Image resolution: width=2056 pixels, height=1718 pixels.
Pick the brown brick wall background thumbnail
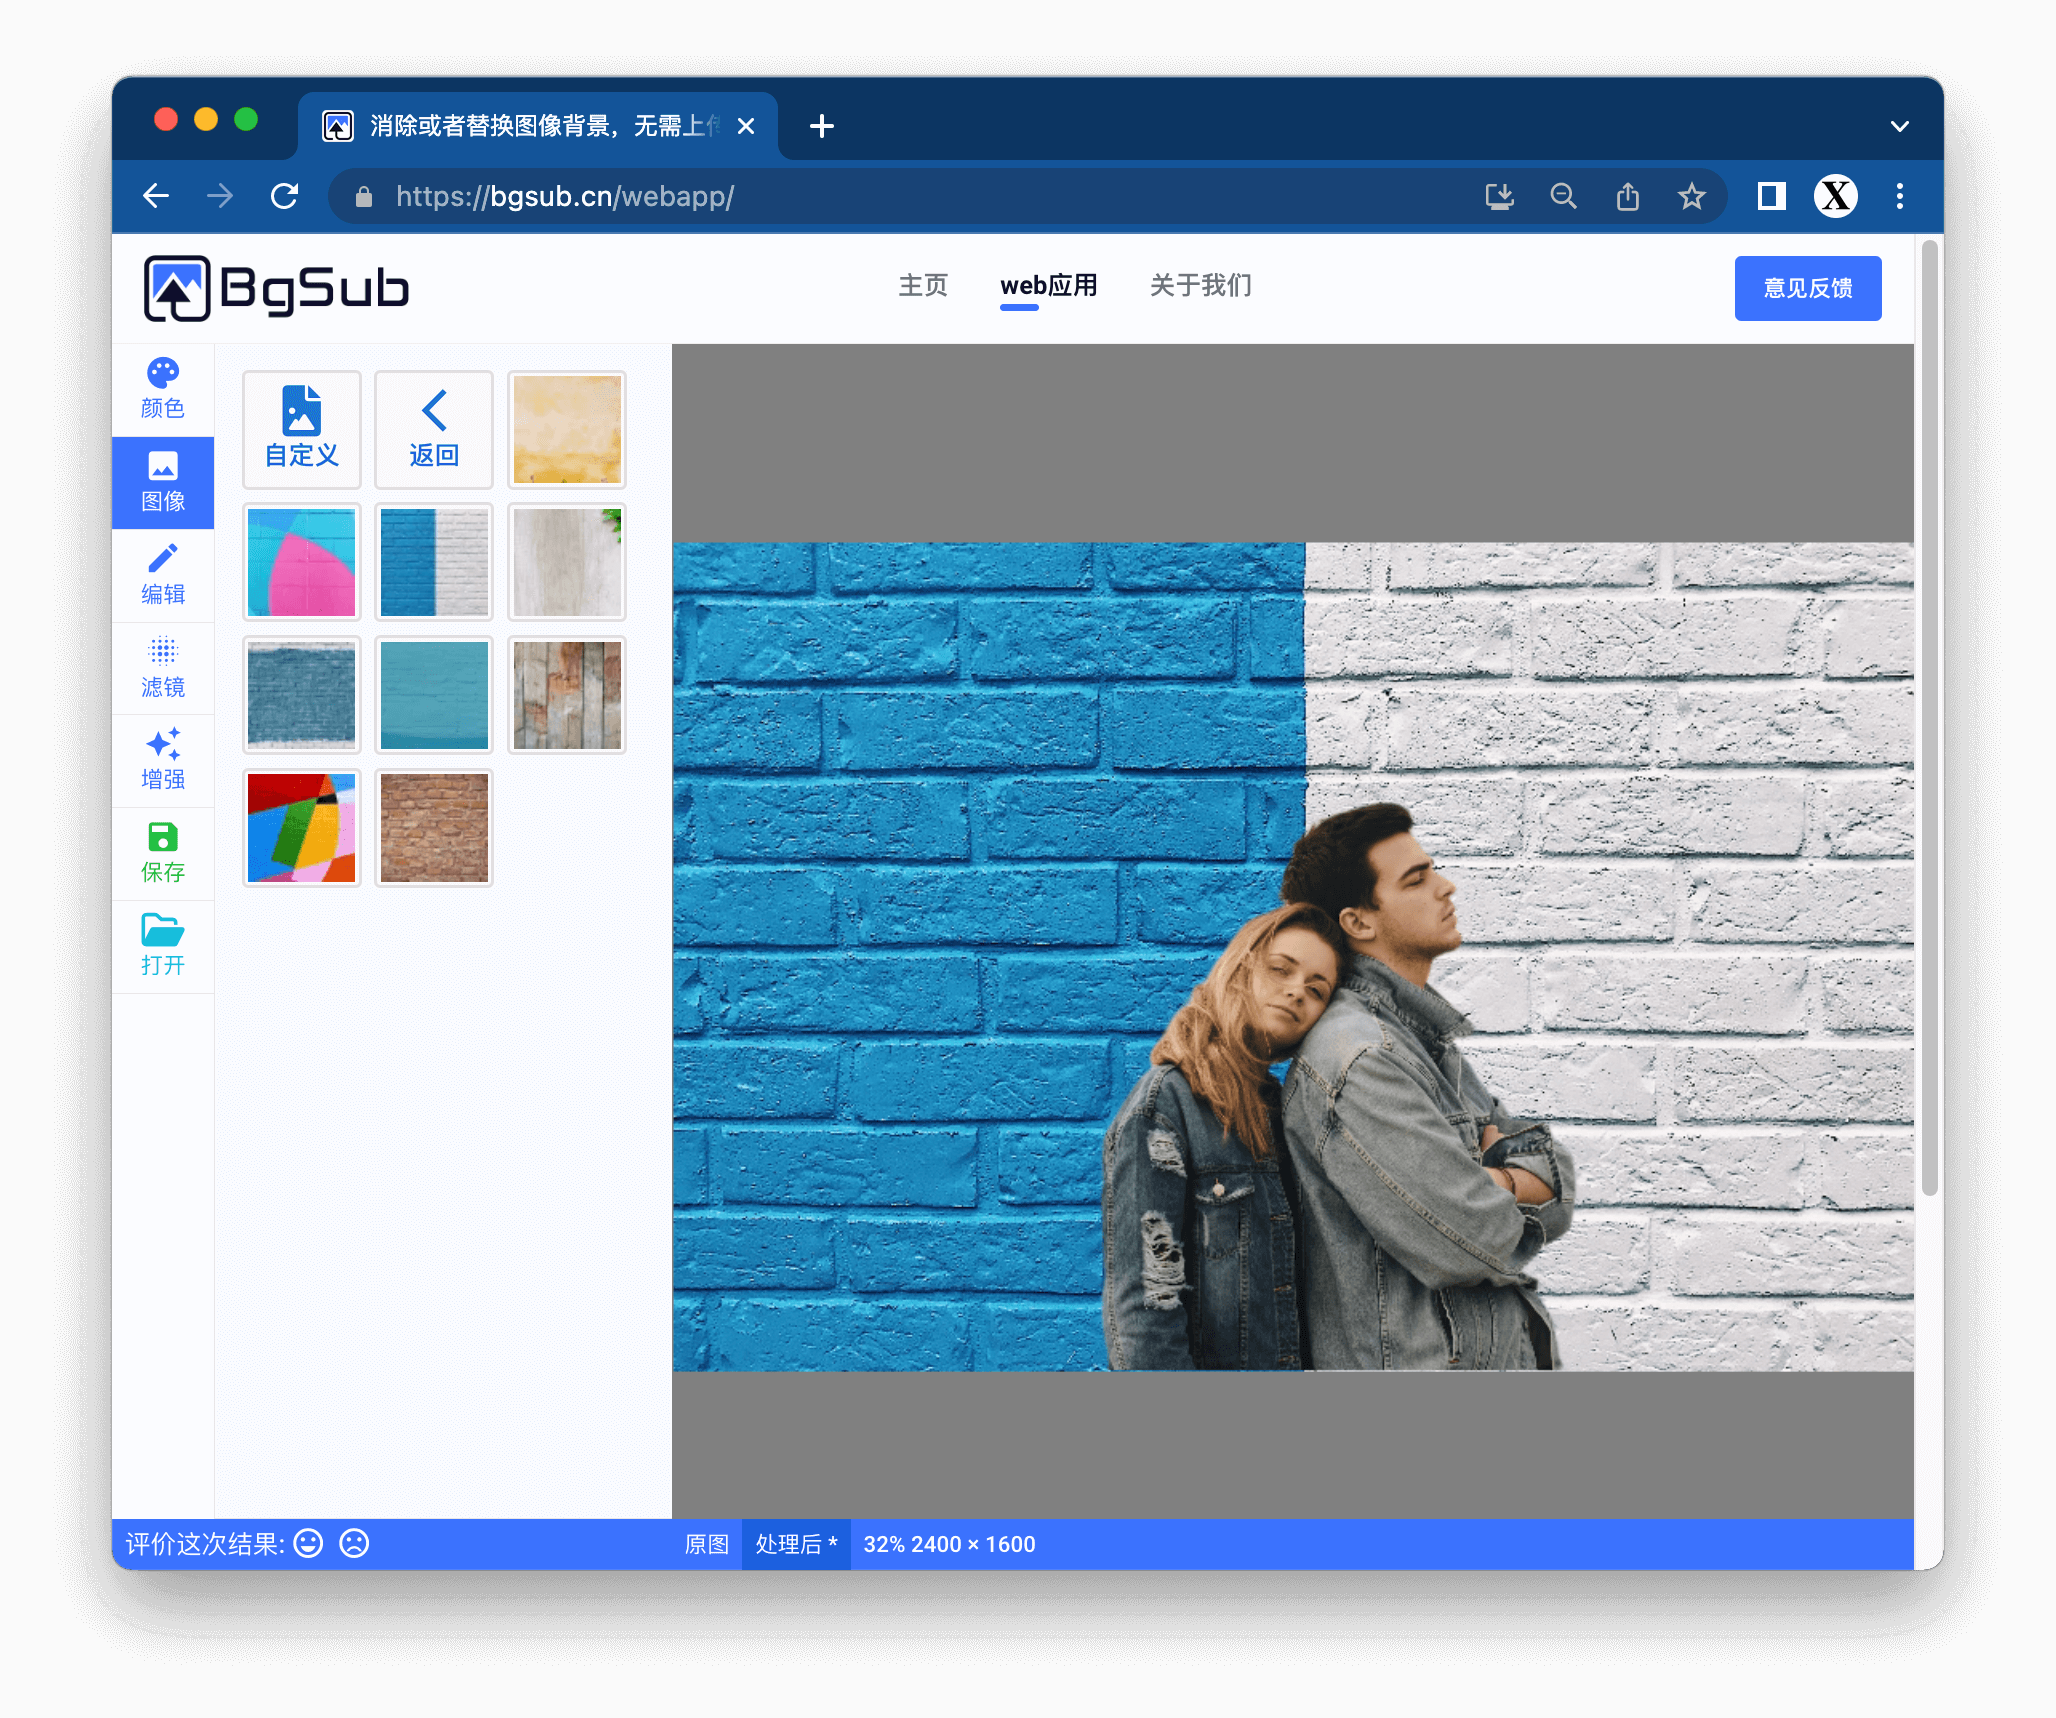pyautogui.click(x=433, y=828)
